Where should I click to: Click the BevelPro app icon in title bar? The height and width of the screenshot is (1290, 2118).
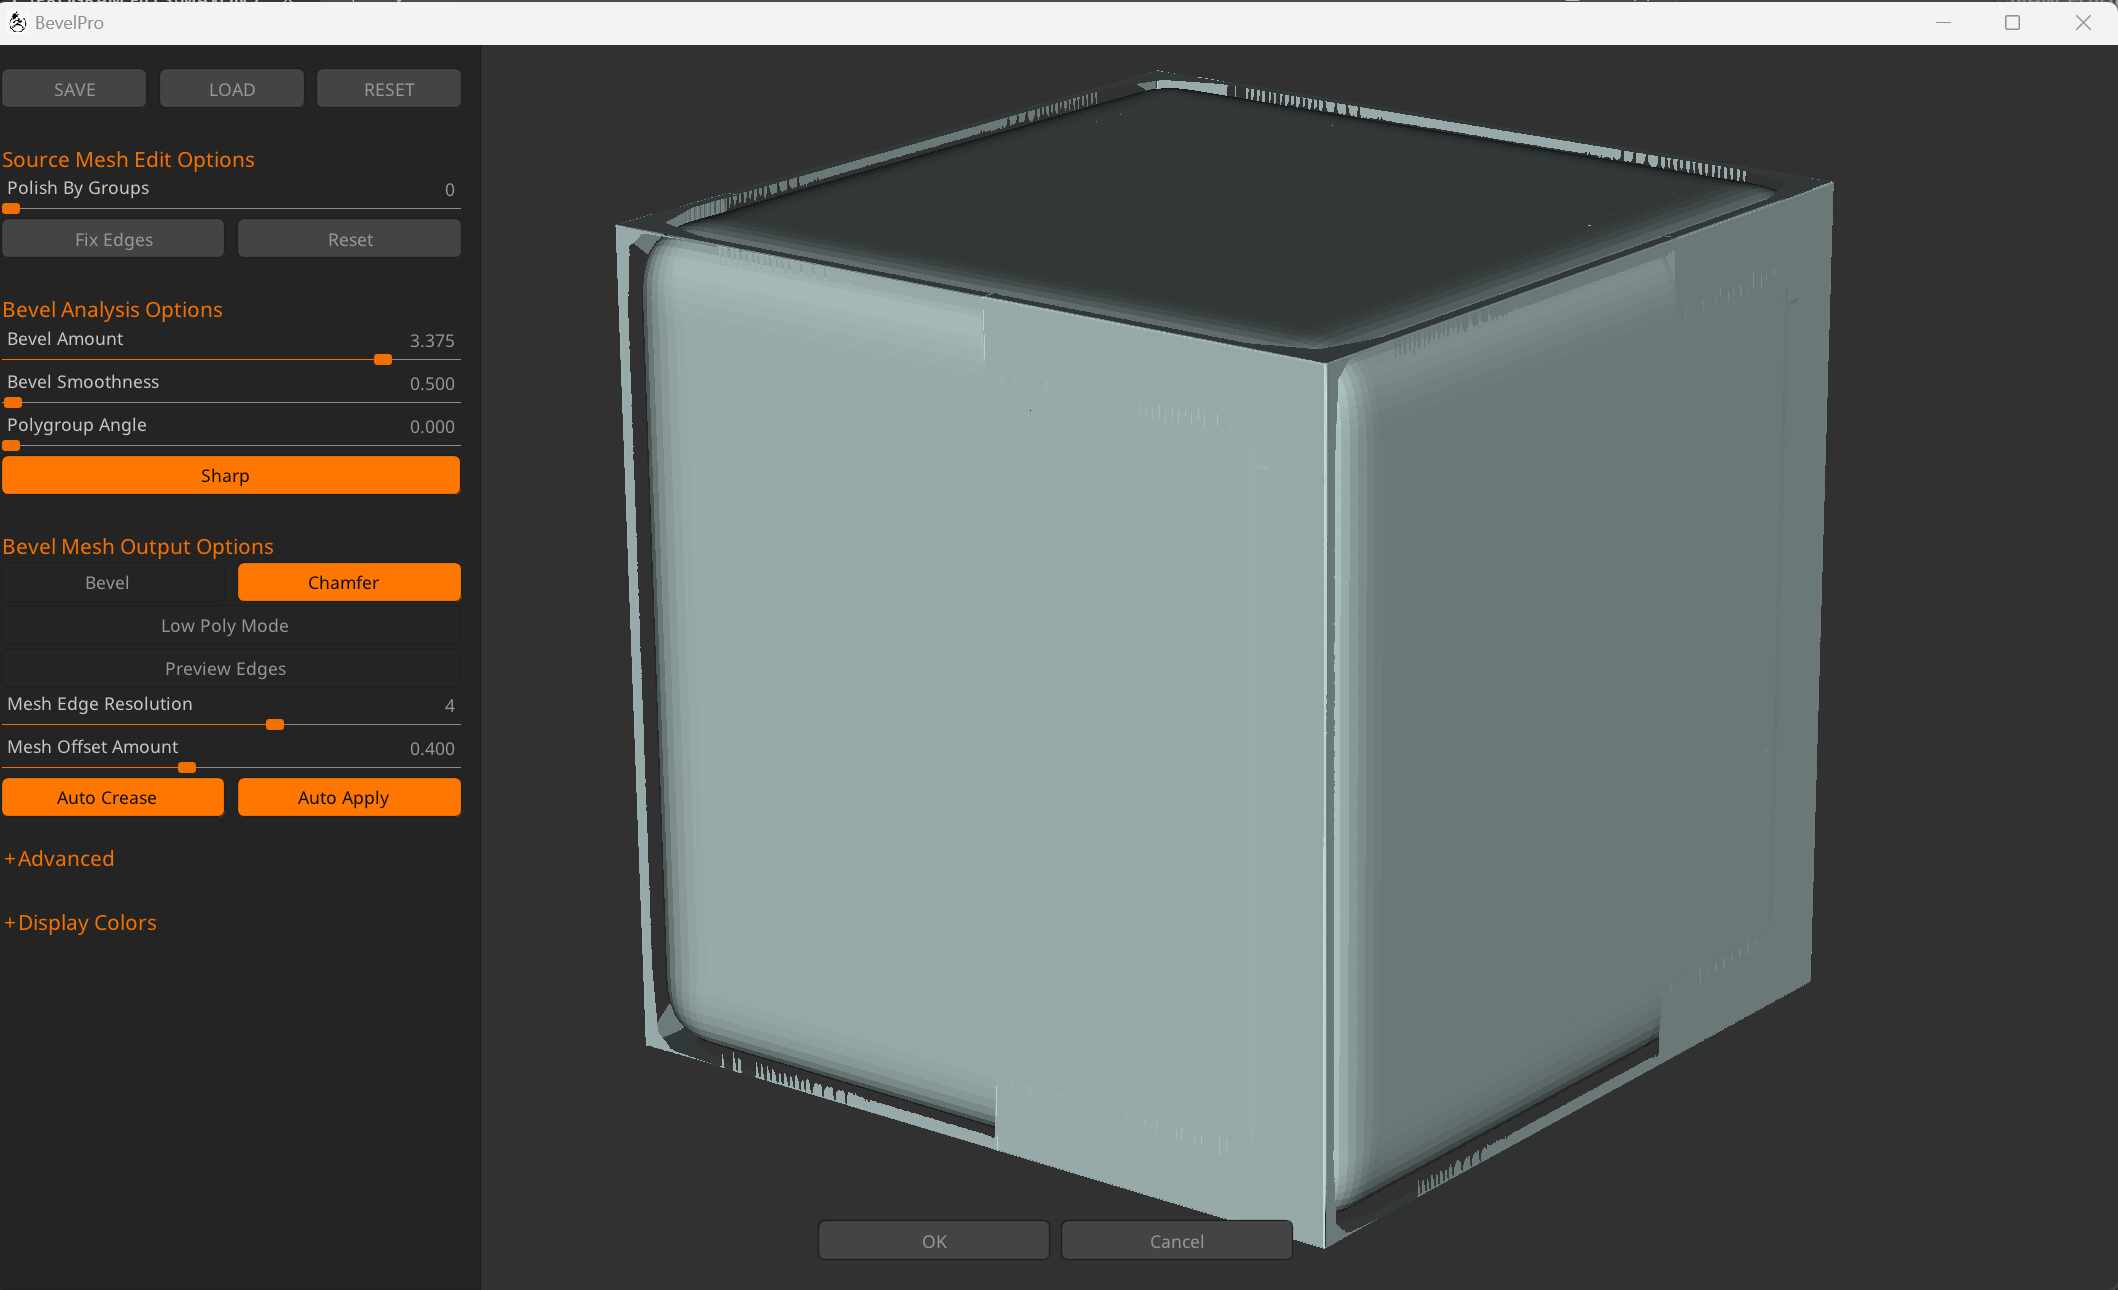[17, 22]
